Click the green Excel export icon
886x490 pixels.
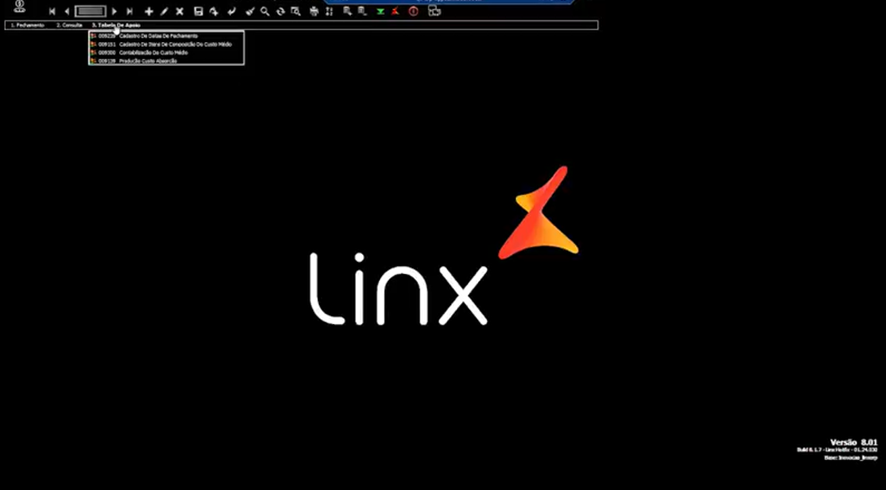click(381, 11)
